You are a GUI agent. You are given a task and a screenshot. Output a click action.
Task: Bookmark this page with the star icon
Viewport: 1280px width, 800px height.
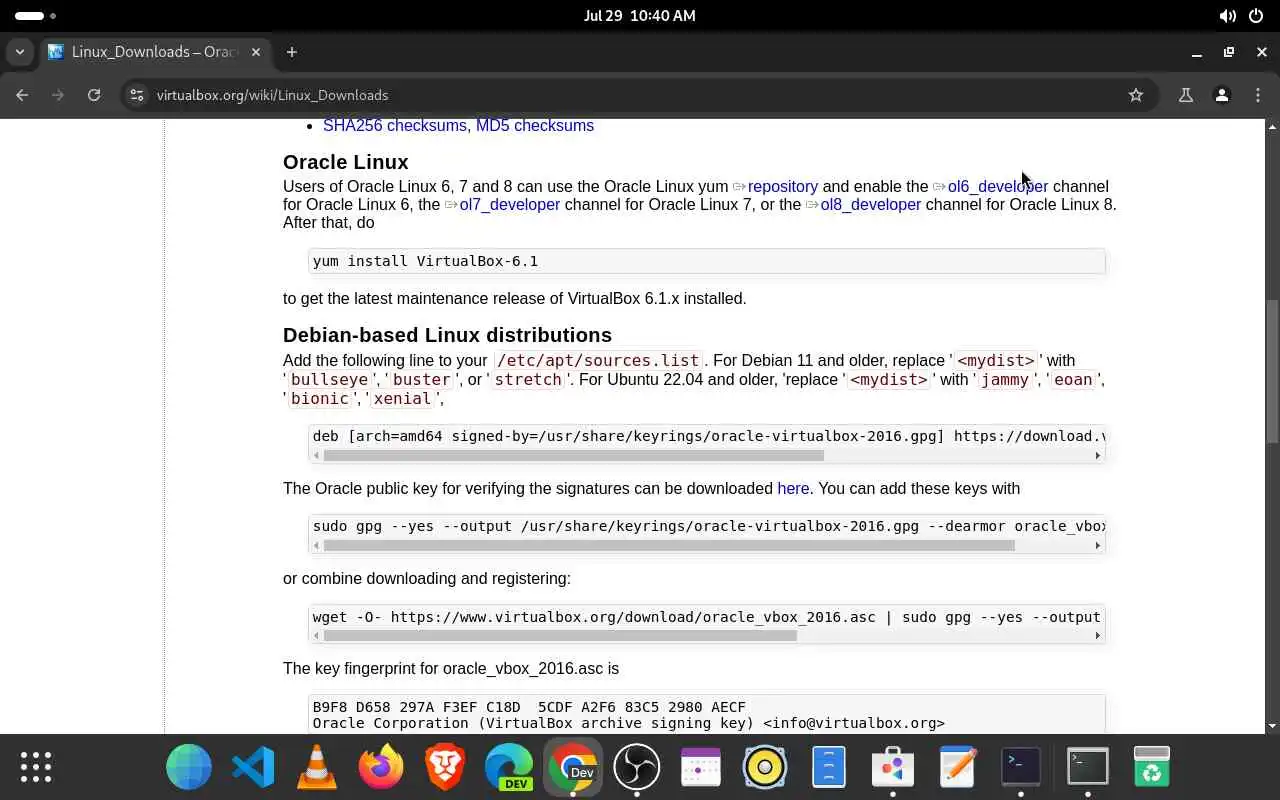click(x=1136, y=95)
